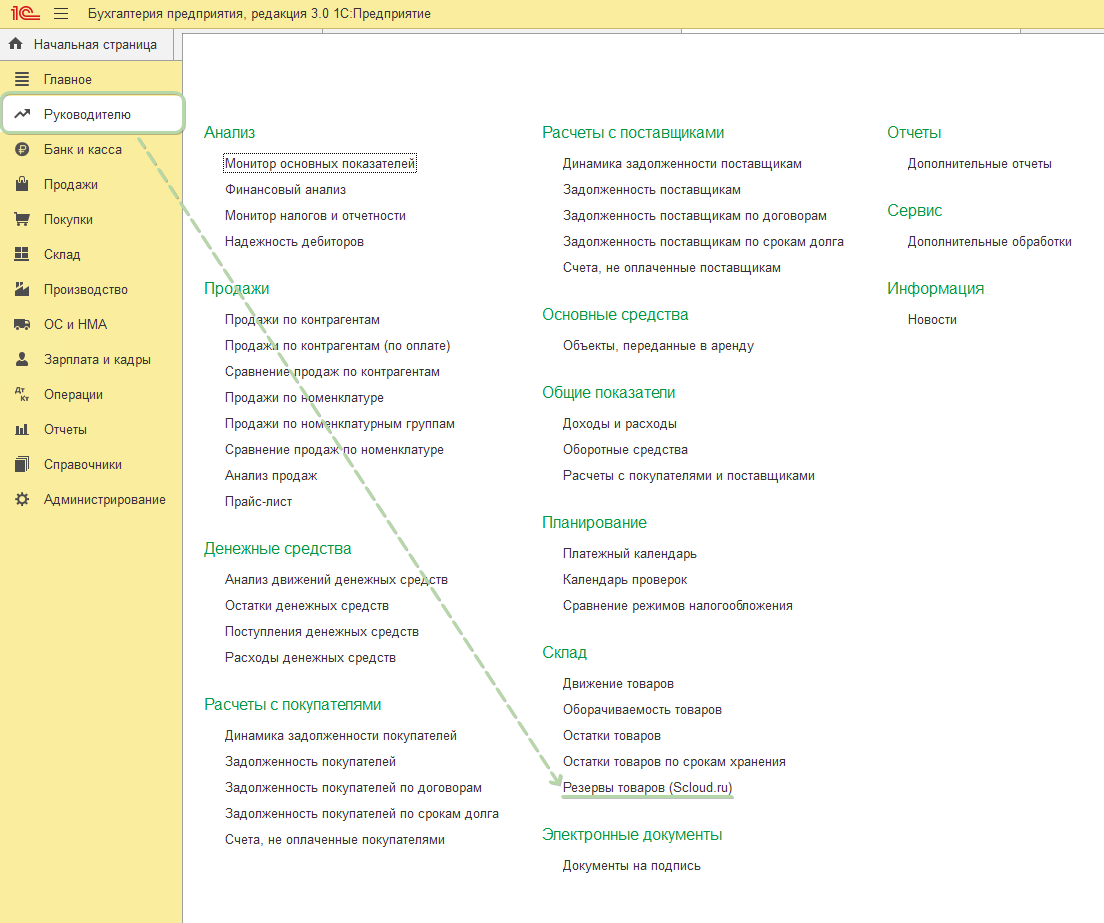This screenshot has height=923, width=1104.
Task: Click the Отчеты bar chart icon
Action: pyautogui.click(x=23, y=429)
